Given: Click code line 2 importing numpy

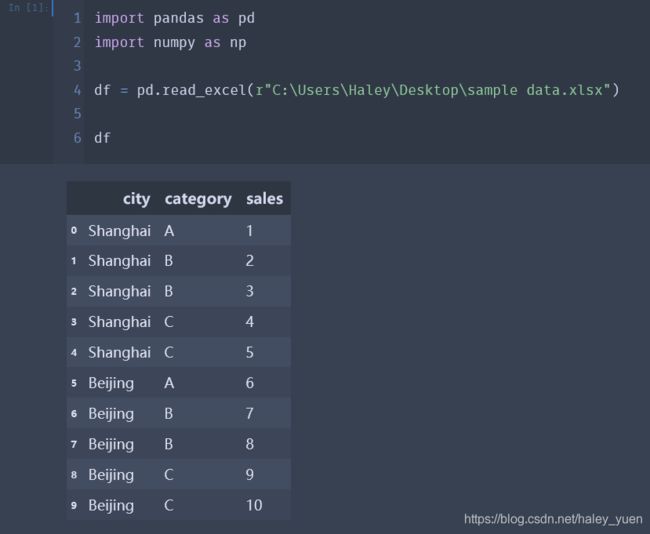Looking at the screenshot, I should point(170,42).
